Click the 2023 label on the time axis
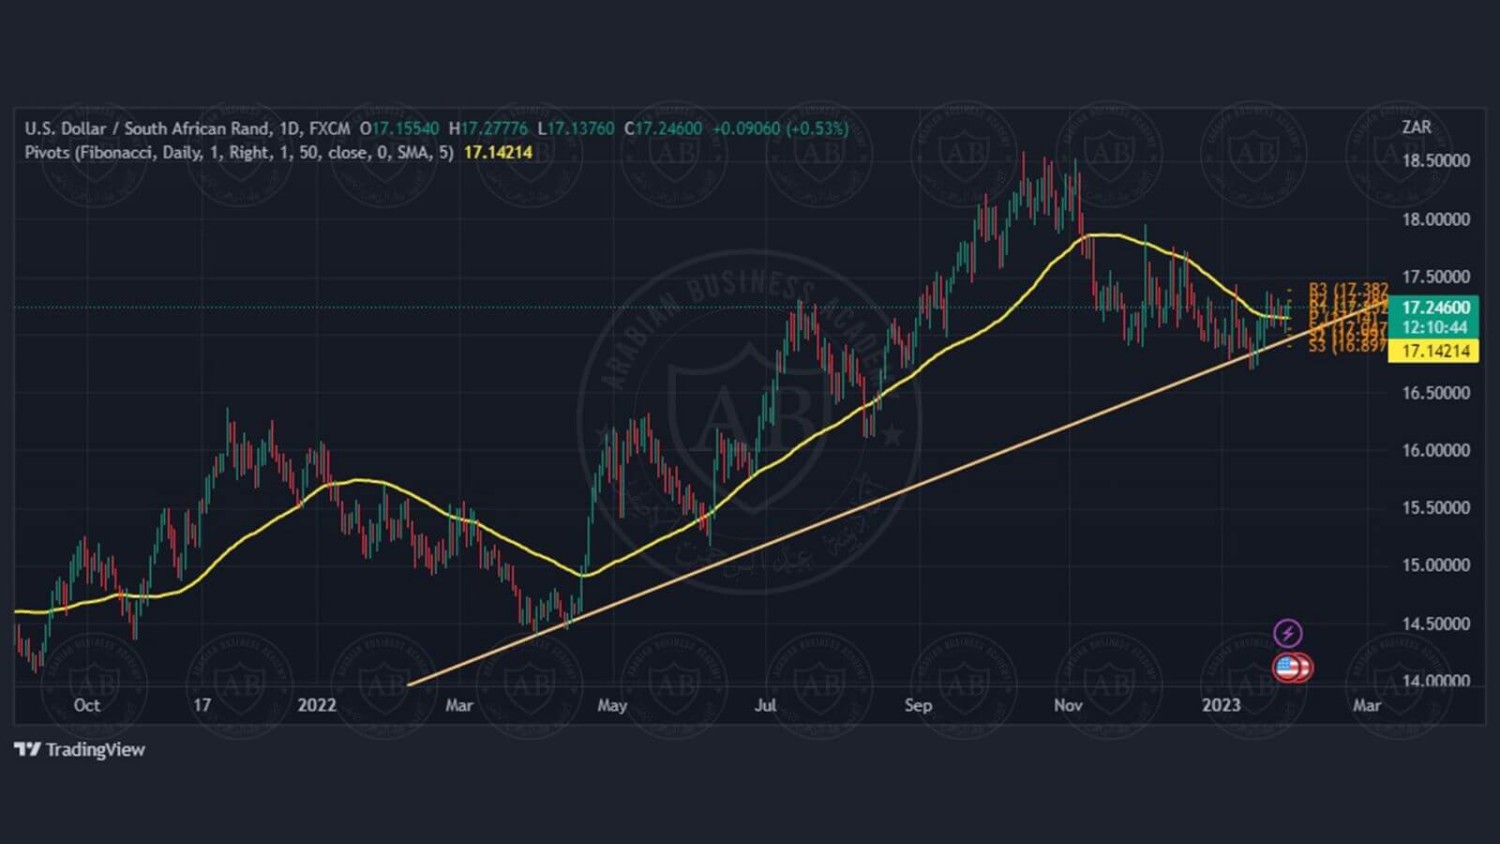 click(x=1221, y=705)
